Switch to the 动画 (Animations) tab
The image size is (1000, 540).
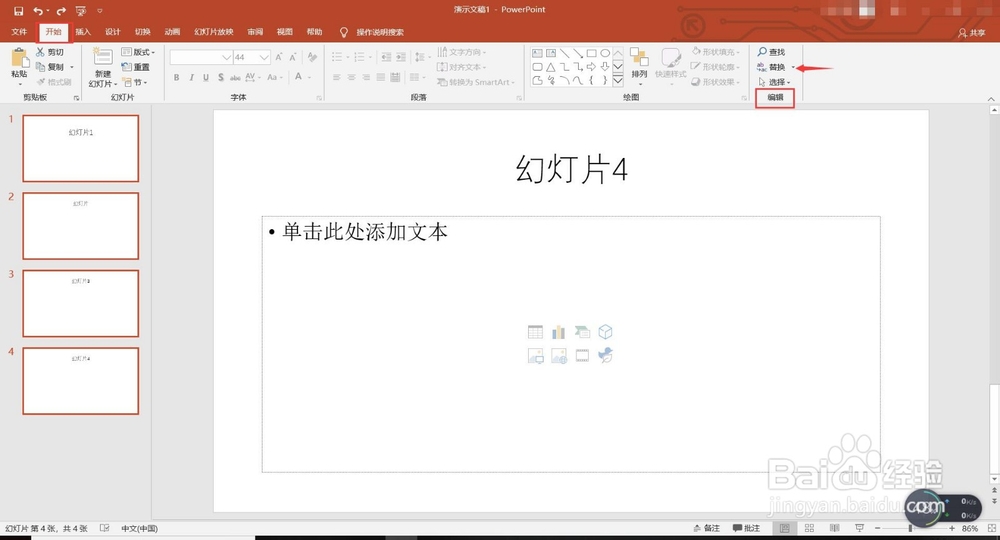pos(172,32)
